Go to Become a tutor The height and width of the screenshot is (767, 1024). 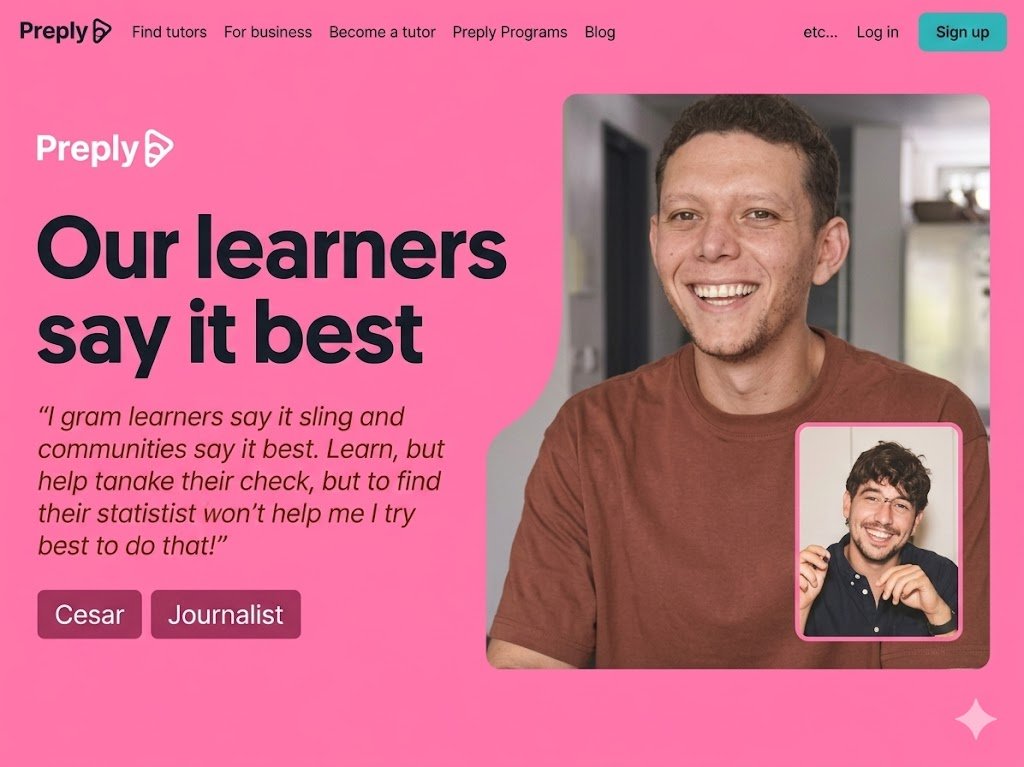pos(382,32)
